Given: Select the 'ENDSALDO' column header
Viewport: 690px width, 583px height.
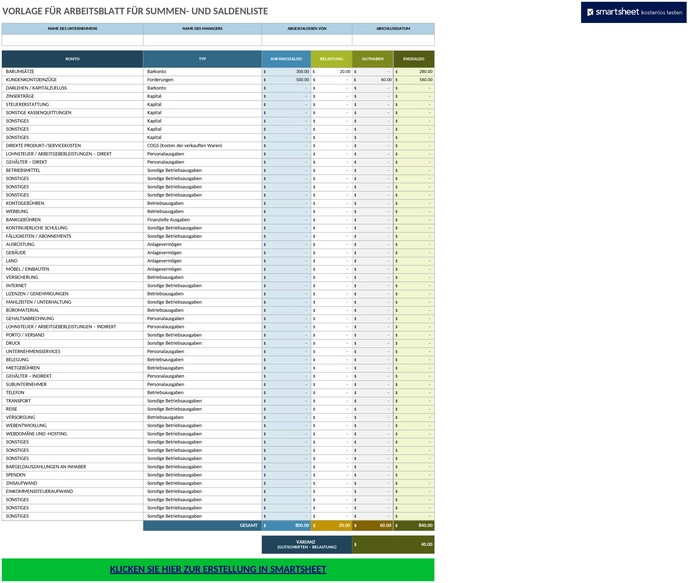Looking at the screenshot, I should click(x=414, y=59).
